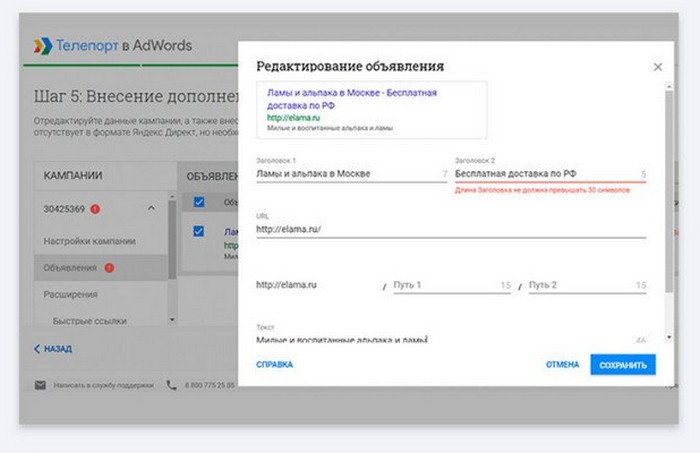Viewport: 700px width, 453px height.
Task: Open Настройки кампании in the sidebar
Action: [90, 241]
